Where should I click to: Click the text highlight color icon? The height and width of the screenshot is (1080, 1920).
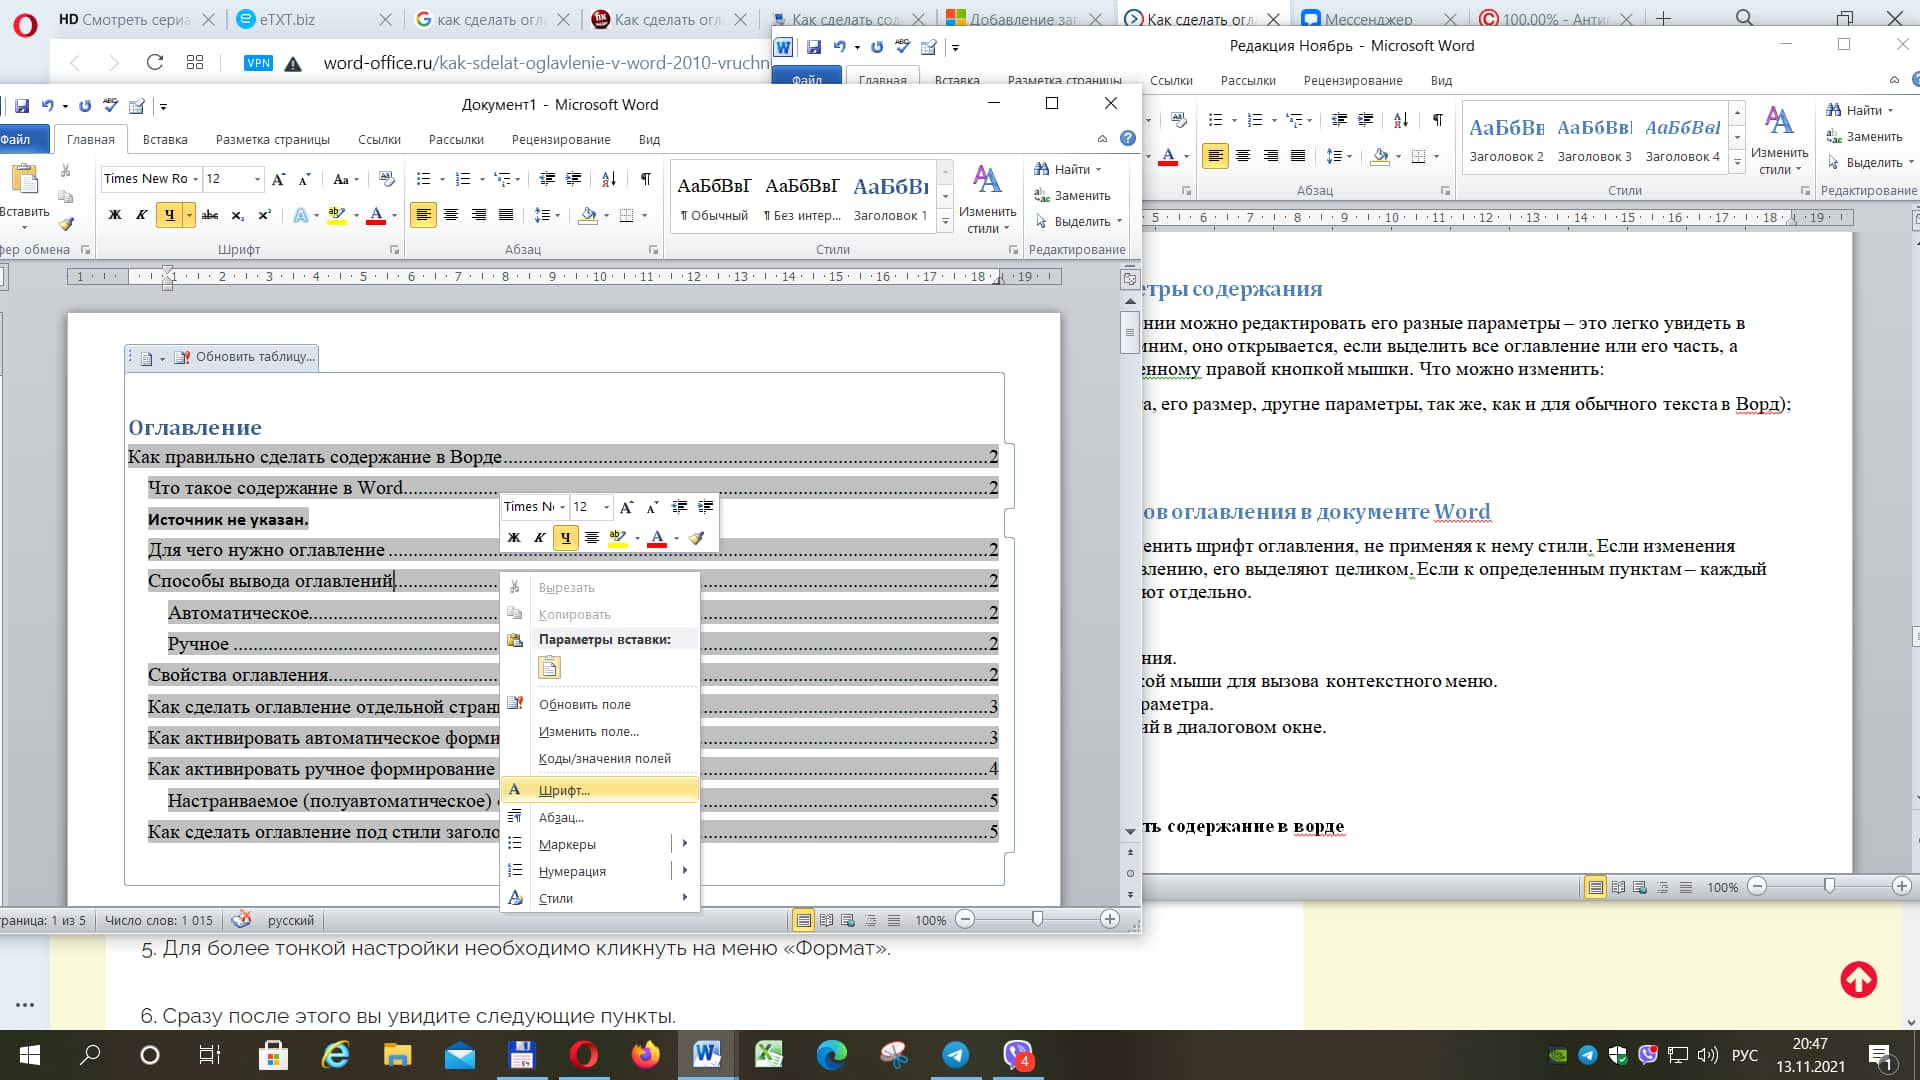(x=334, y=215)
